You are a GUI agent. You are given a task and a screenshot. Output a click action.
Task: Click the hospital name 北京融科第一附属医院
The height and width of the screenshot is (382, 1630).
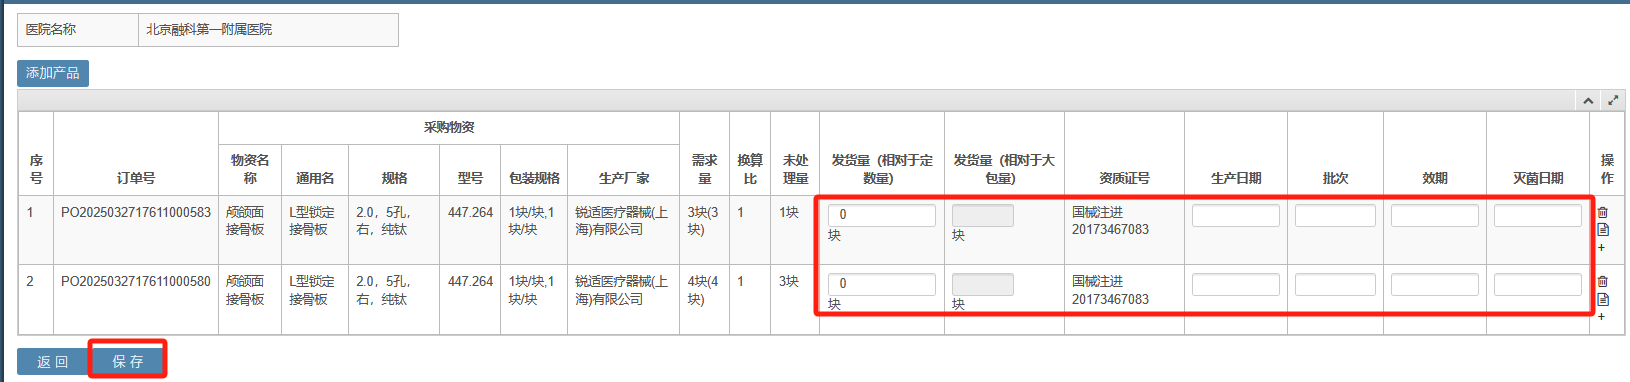[x=209, y=29]
